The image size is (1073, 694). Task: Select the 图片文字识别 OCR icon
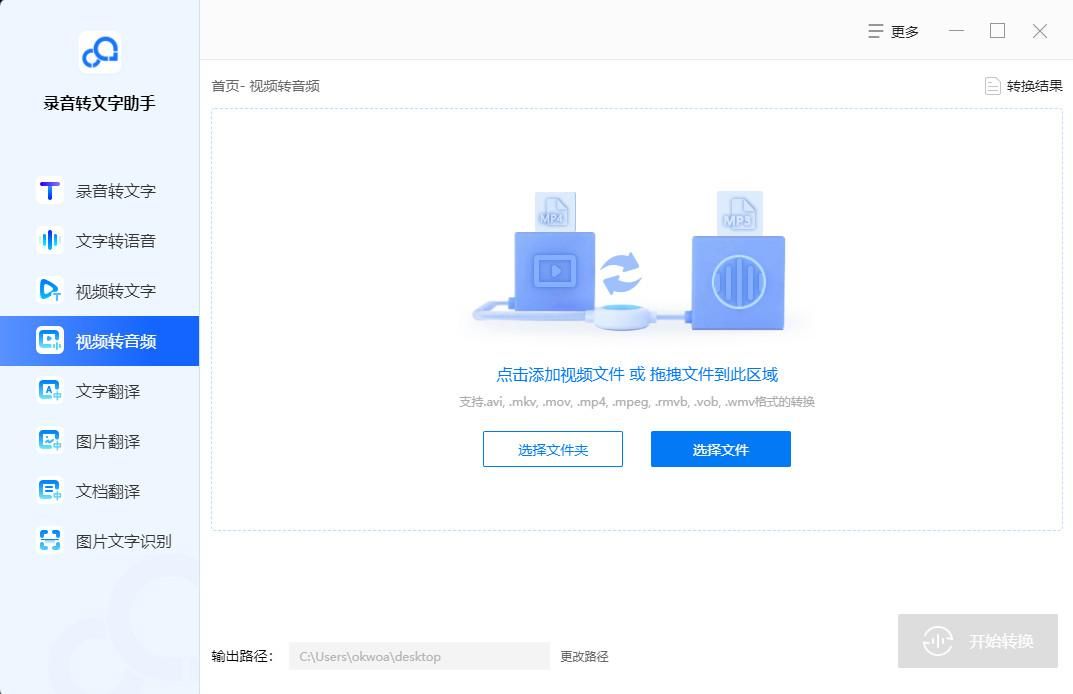coord(50,541)
